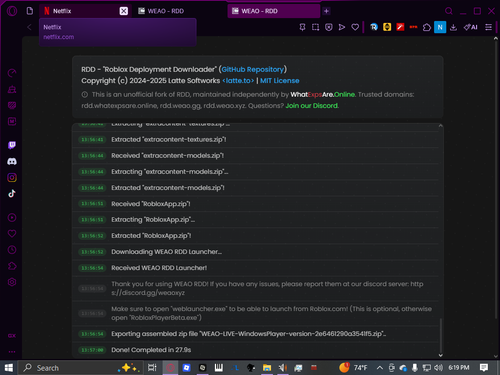Open Settings gear in sidebar
Viewport: 500px width, 375px height.
12,282
